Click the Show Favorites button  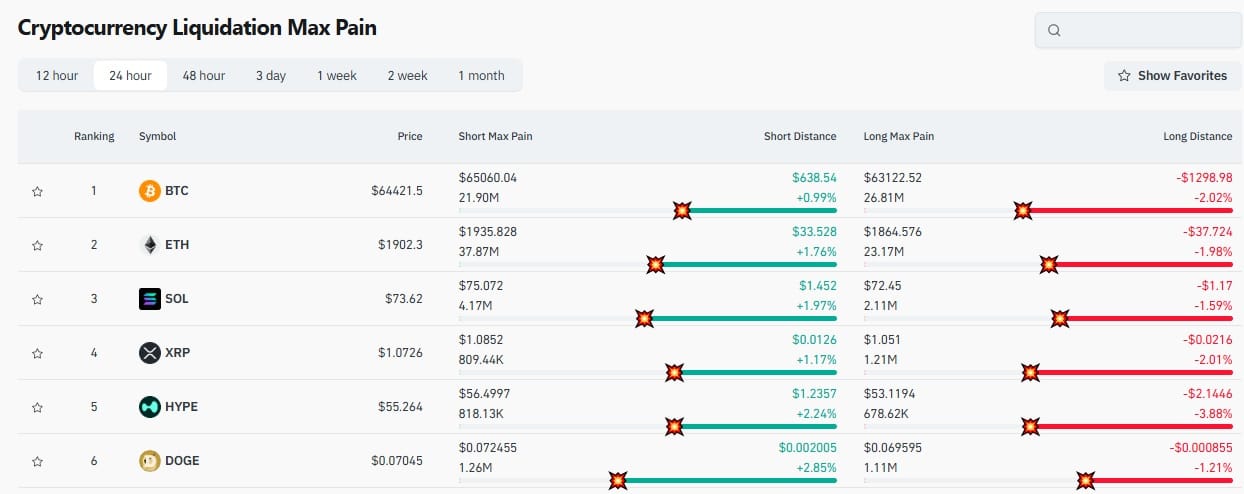click(1172, 76)
